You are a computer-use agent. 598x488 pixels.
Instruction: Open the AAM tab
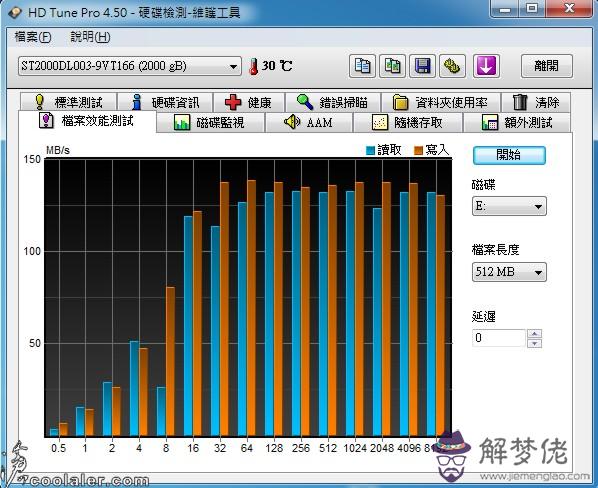309,122
